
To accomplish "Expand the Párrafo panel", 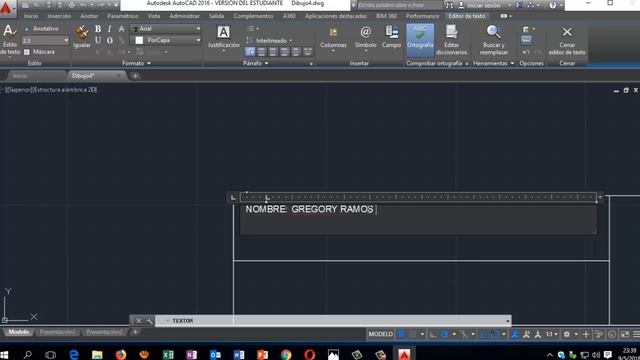I will click(x=256, y=63).
